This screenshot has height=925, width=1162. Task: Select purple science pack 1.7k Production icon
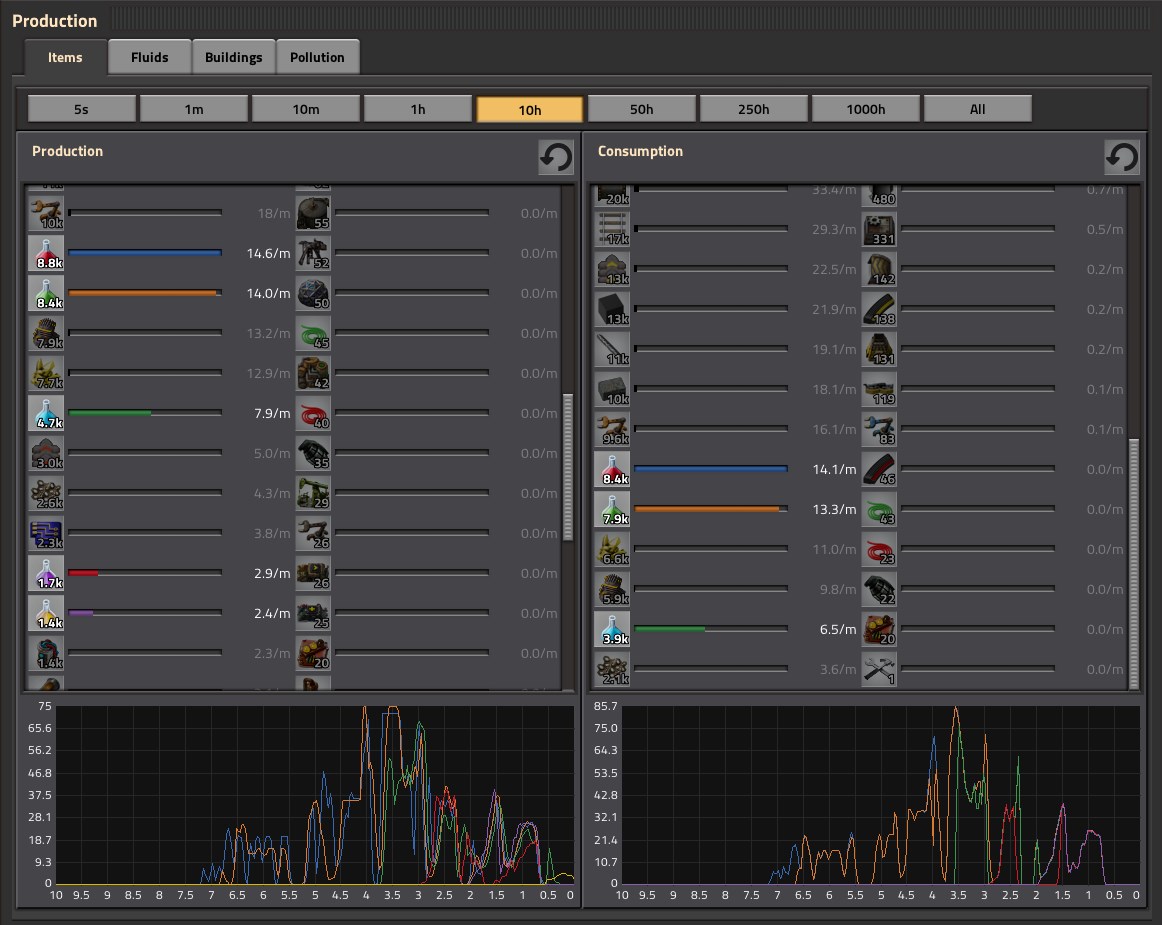pyautogui.click(x=46, y=574)
